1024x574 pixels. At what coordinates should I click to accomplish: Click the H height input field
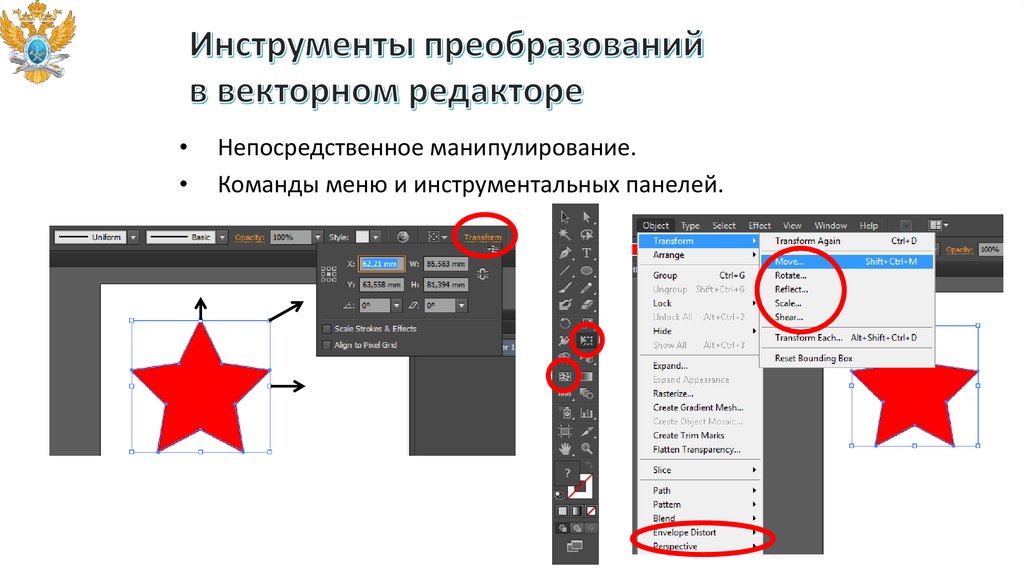click(x=446, y=285)
